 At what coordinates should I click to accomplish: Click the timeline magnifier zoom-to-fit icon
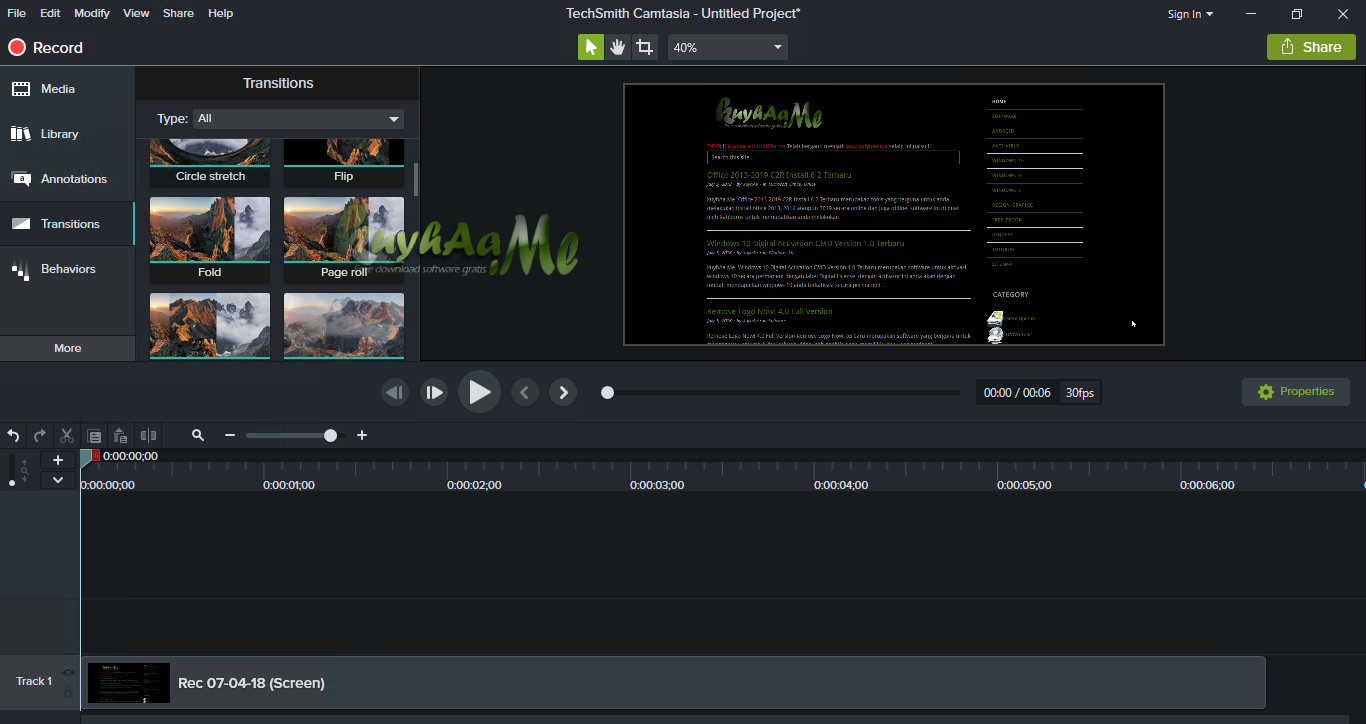point(198,435)
